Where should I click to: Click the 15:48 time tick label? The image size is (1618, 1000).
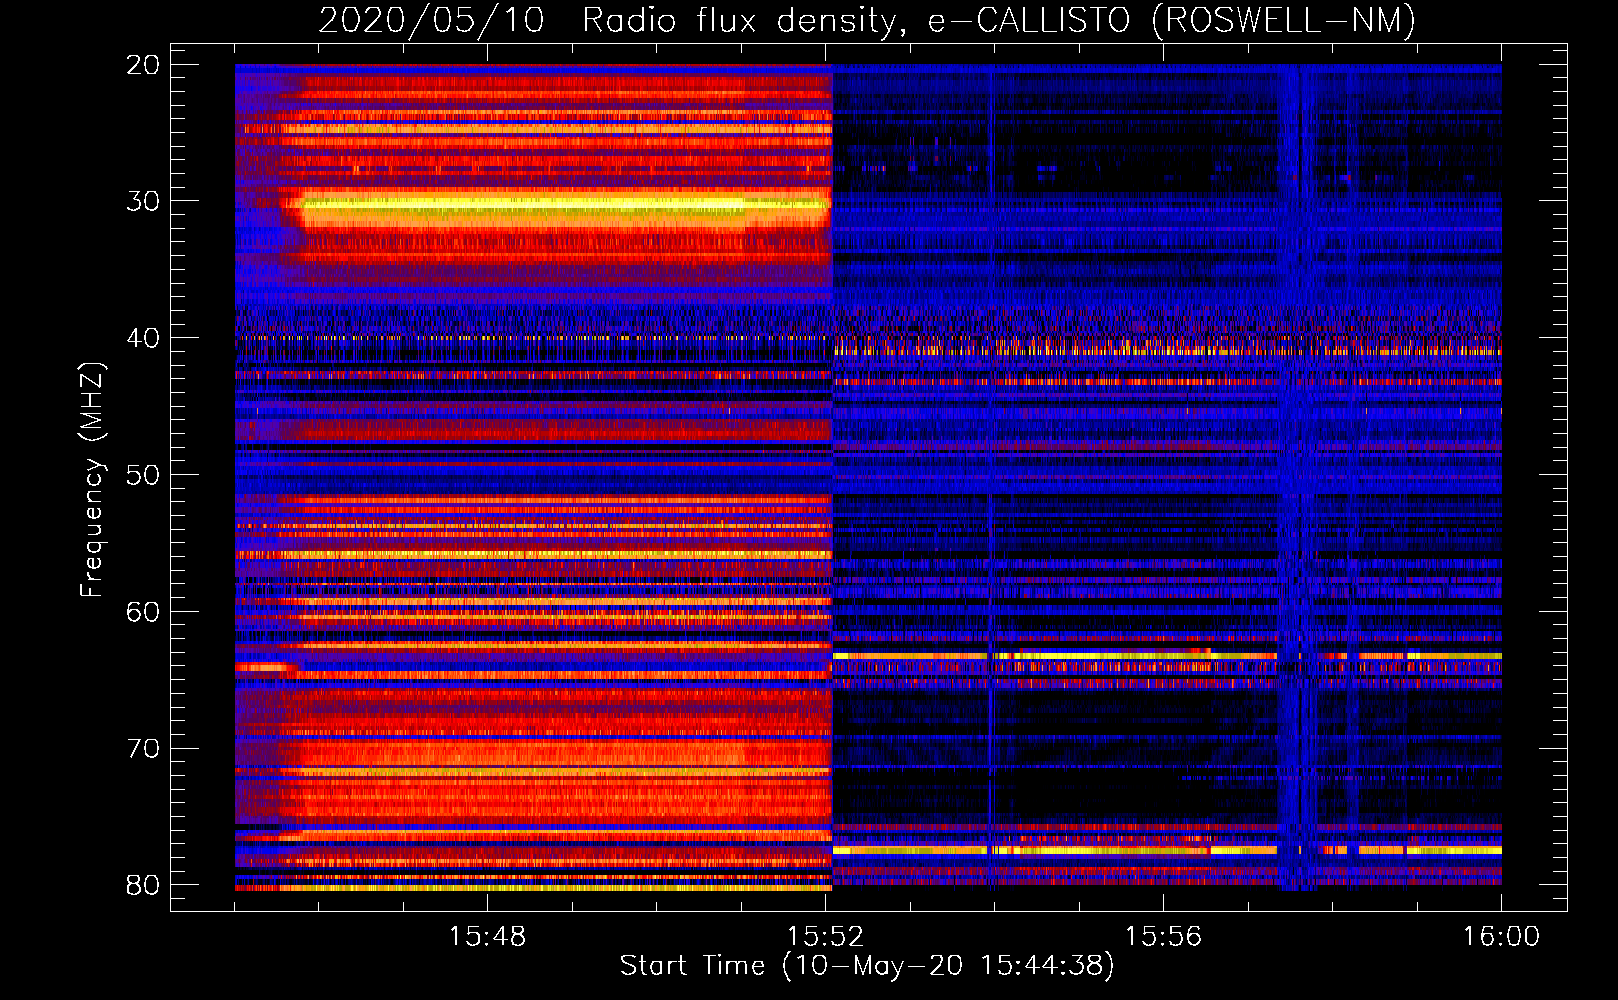[487, 937]
